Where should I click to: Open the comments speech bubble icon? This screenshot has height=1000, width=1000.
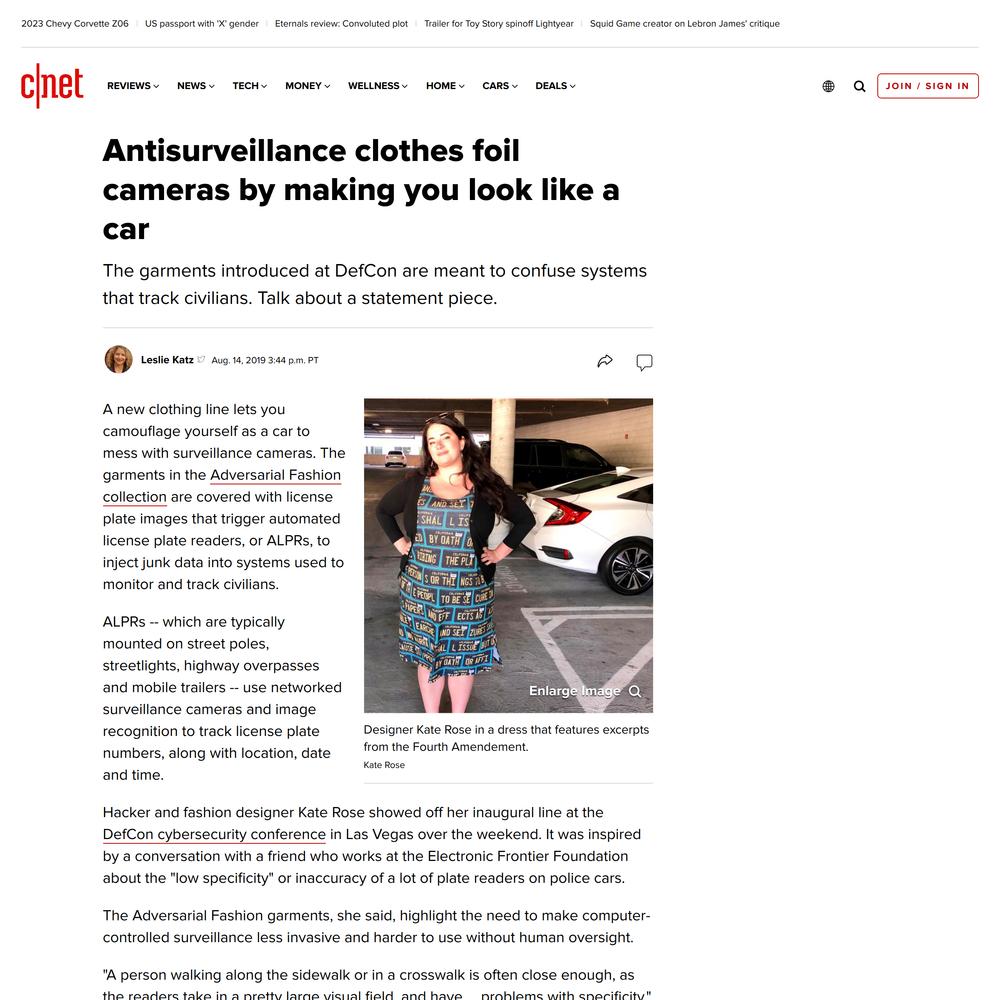644,362
